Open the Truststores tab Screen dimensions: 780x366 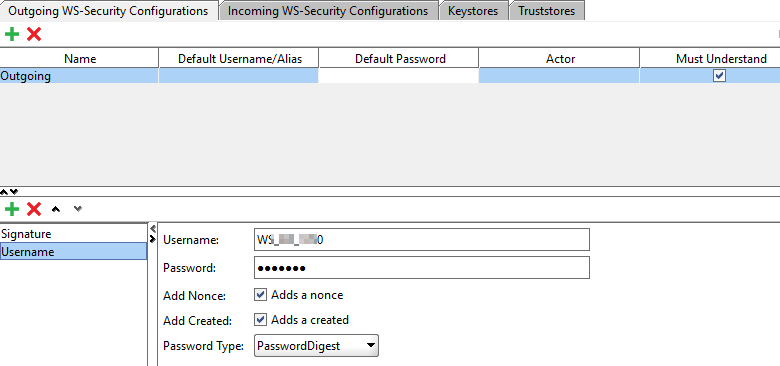pos(546,10)
